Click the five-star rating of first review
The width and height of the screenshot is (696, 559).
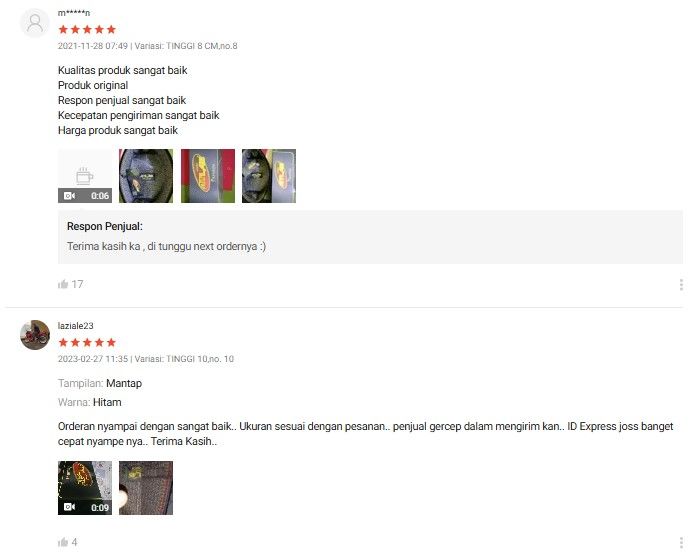87,30
